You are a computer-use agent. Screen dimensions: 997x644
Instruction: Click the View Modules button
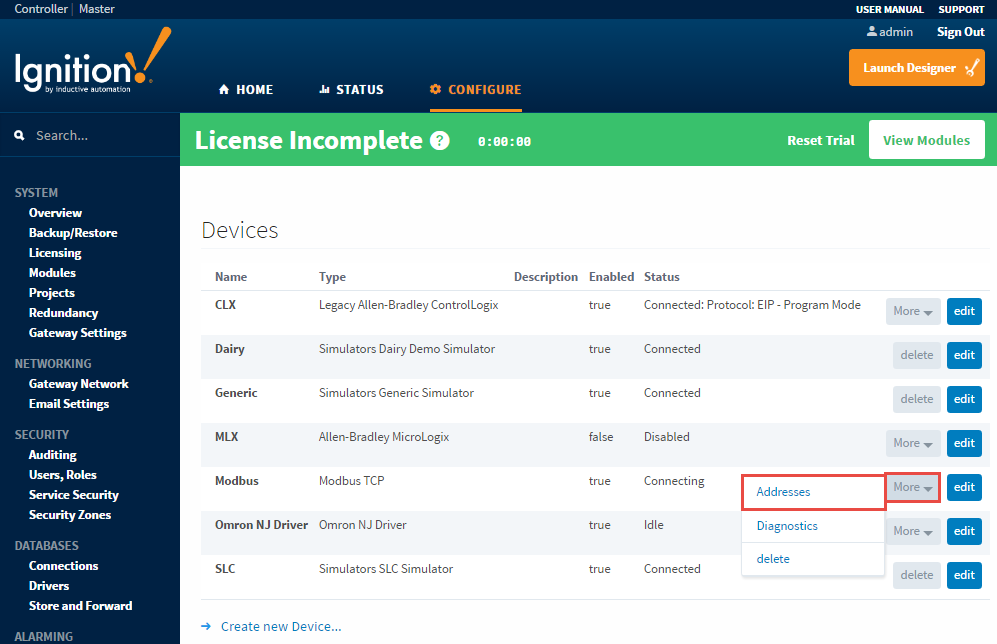point(926,140)
